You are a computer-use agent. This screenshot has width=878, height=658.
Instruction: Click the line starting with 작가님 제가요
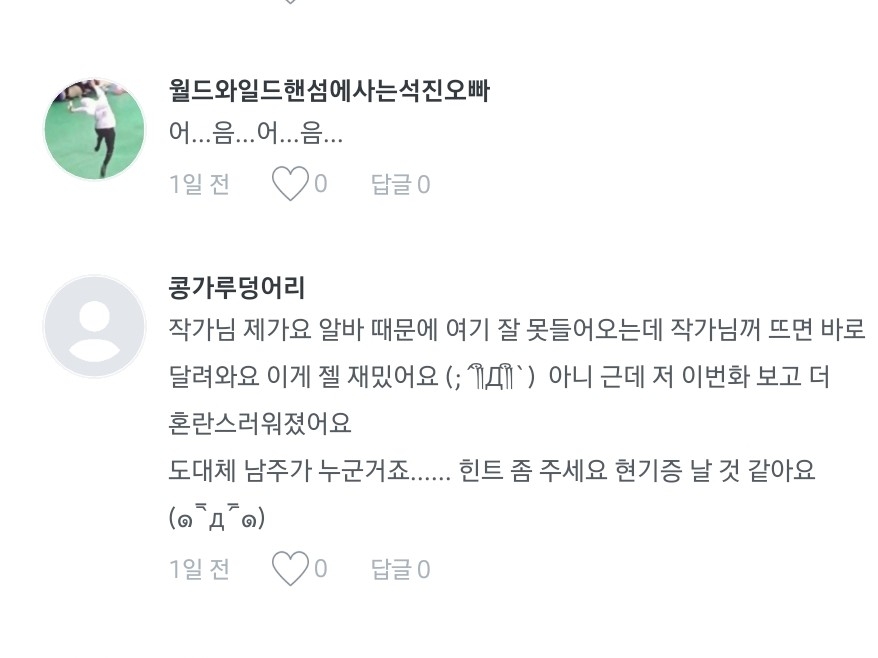(x=517, y=329)
